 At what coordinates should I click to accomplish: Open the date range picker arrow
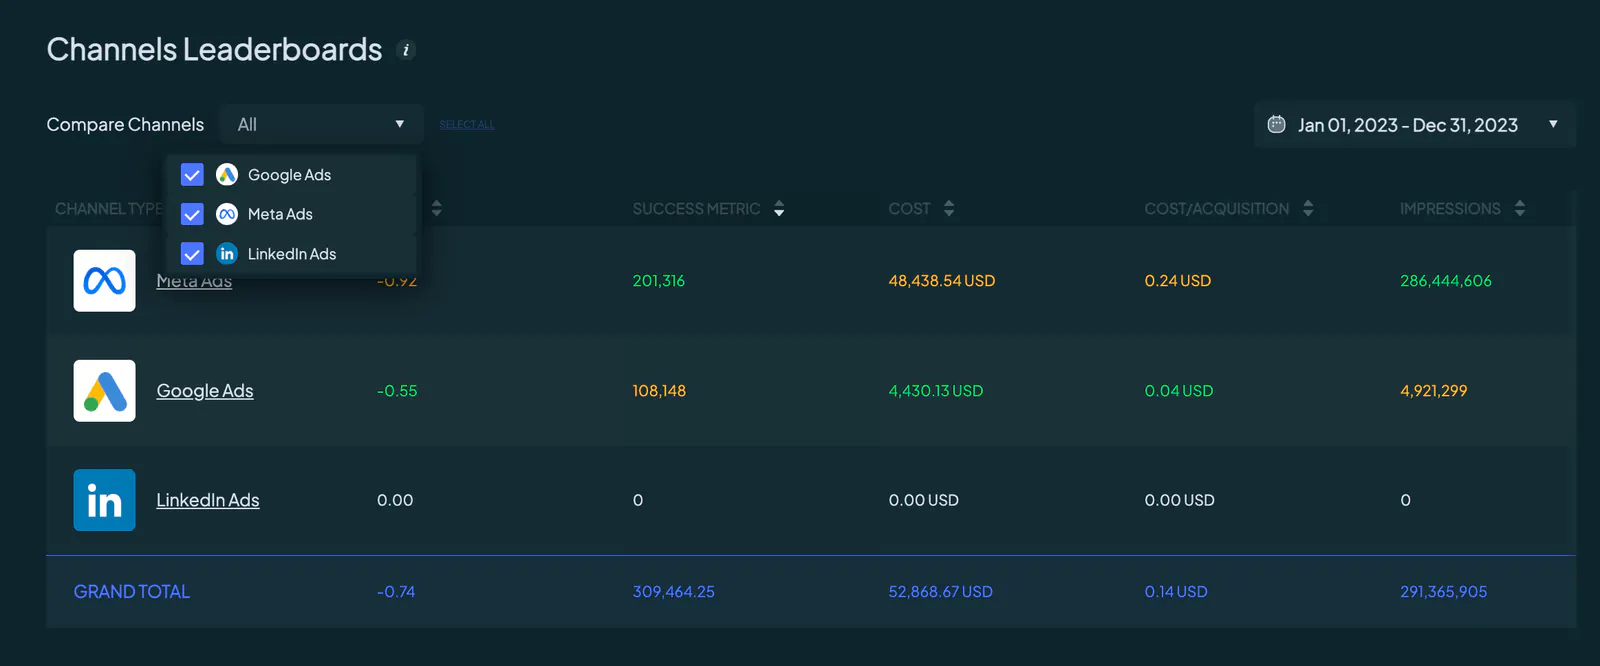pyautogui.click(x=1553, y=124)
